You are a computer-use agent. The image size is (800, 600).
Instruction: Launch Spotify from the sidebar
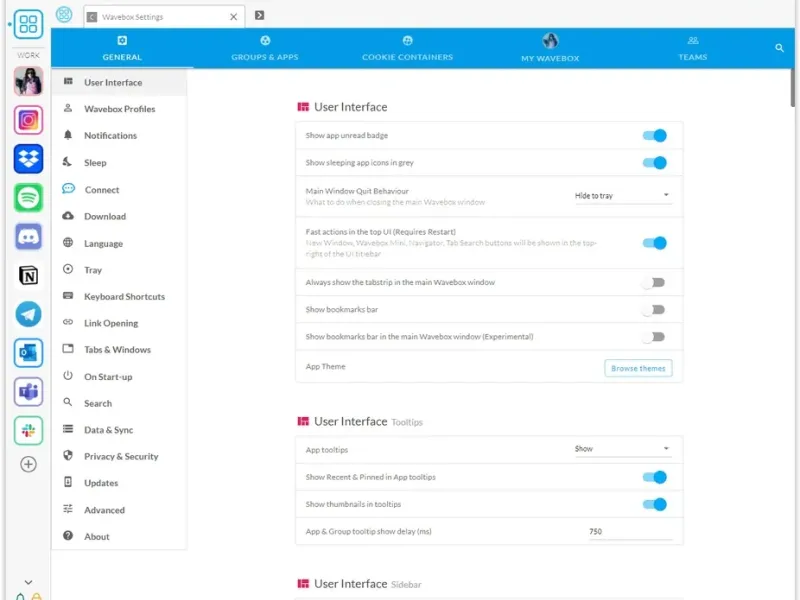28,198
